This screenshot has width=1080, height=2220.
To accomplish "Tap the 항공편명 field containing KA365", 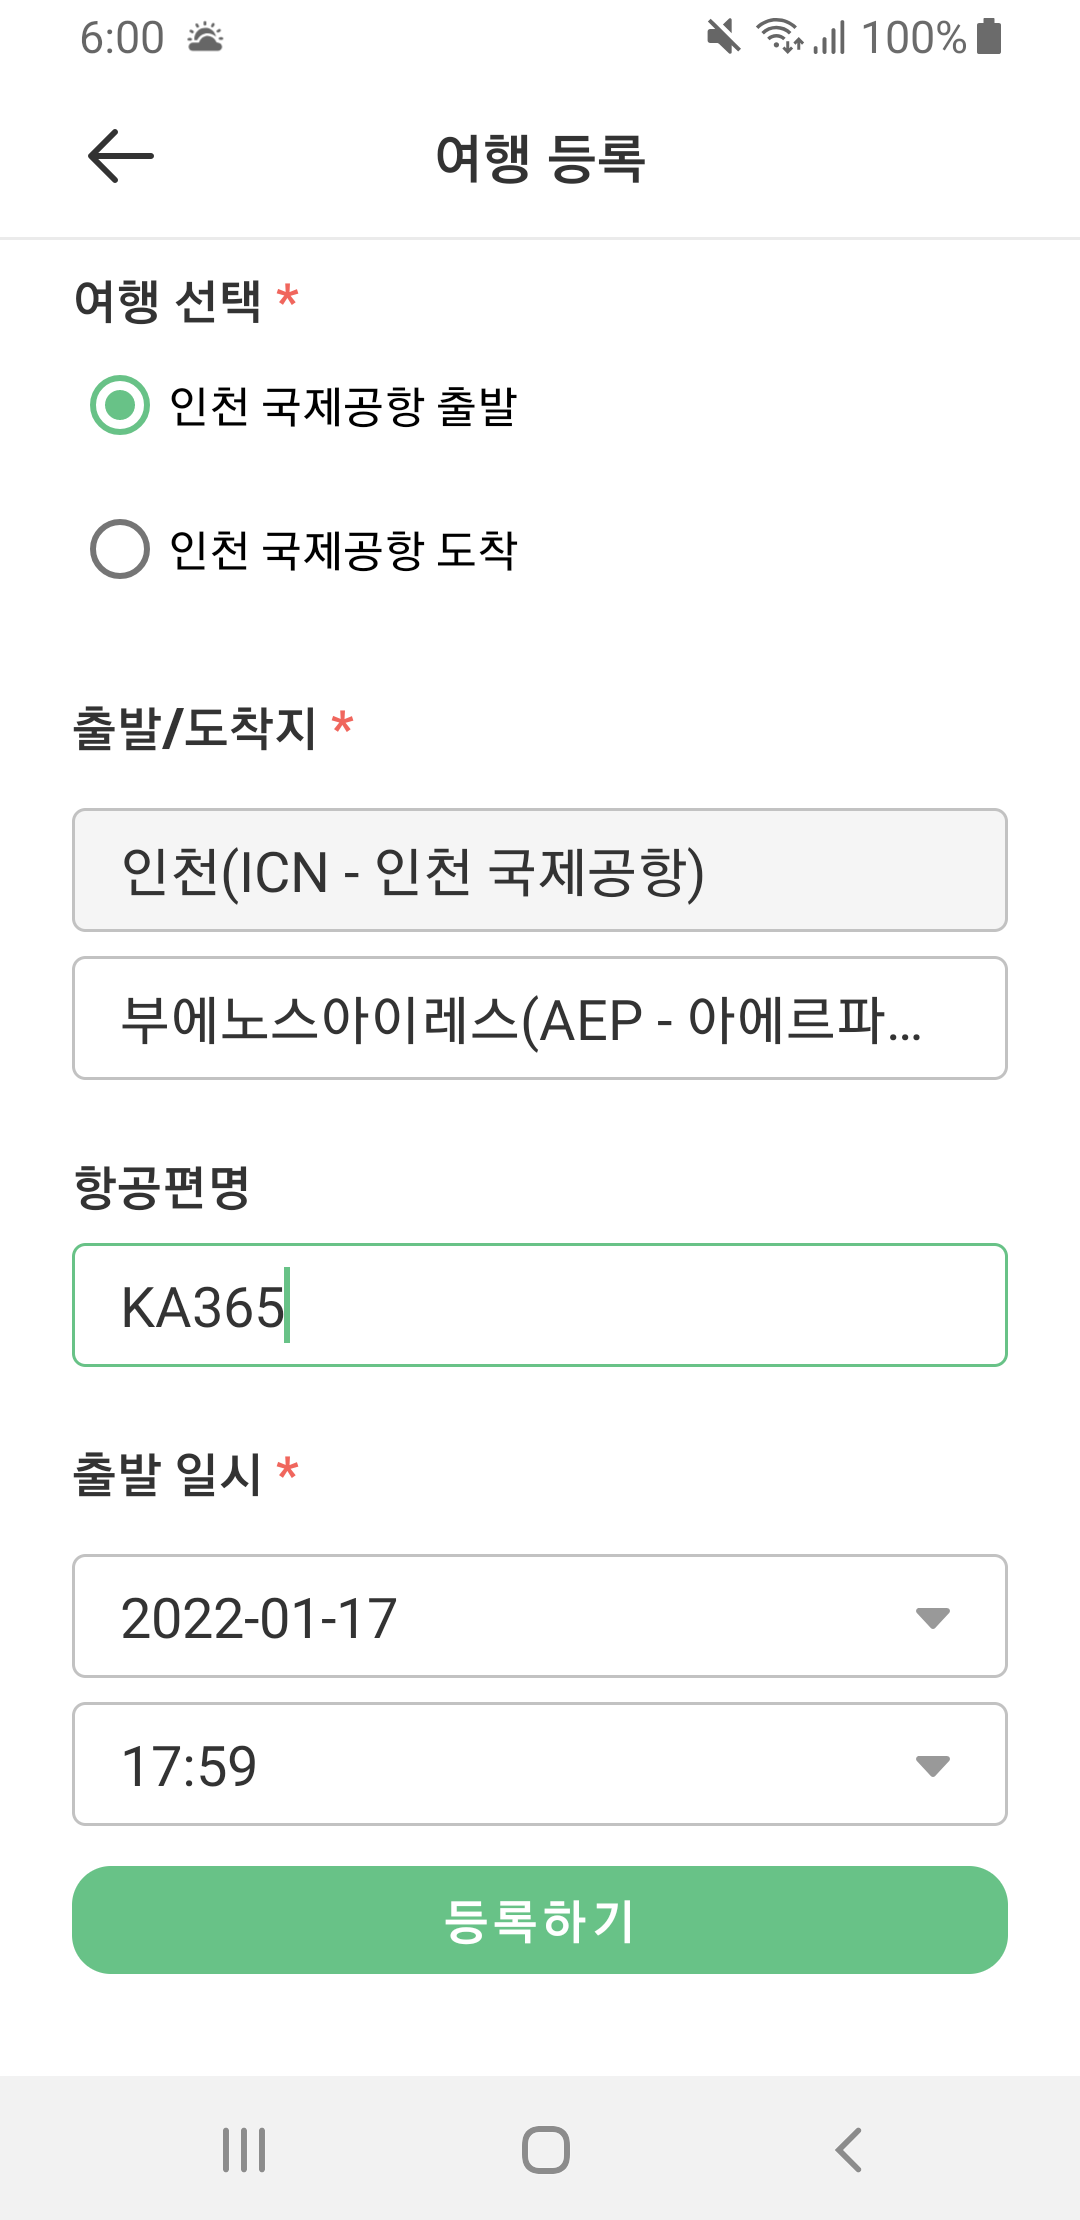I will [540, 1303].
